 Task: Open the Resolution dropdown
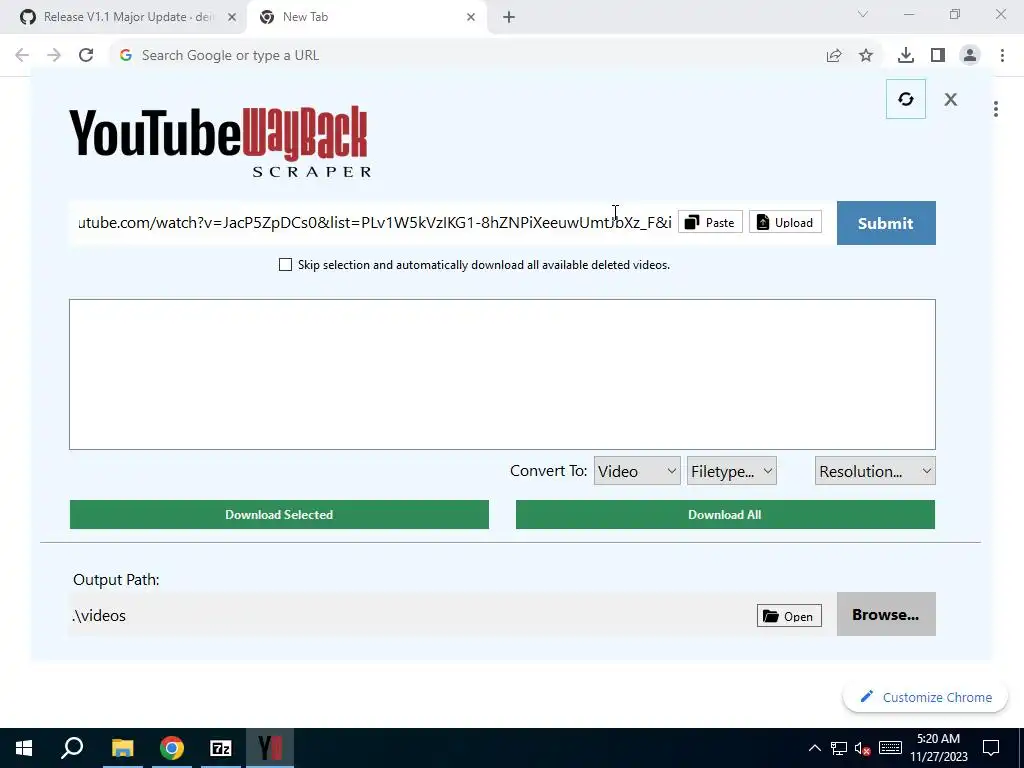(874, 471)
